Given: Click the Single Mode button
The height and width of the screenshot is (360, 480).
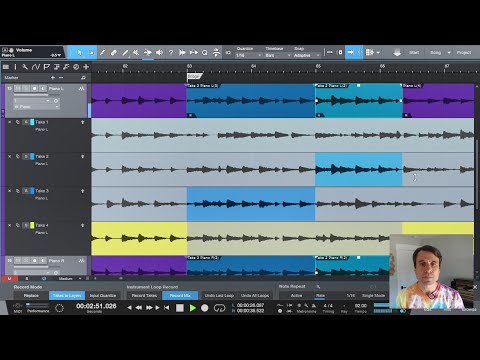Looking at the screenshot, I should [x=373, y=296].
